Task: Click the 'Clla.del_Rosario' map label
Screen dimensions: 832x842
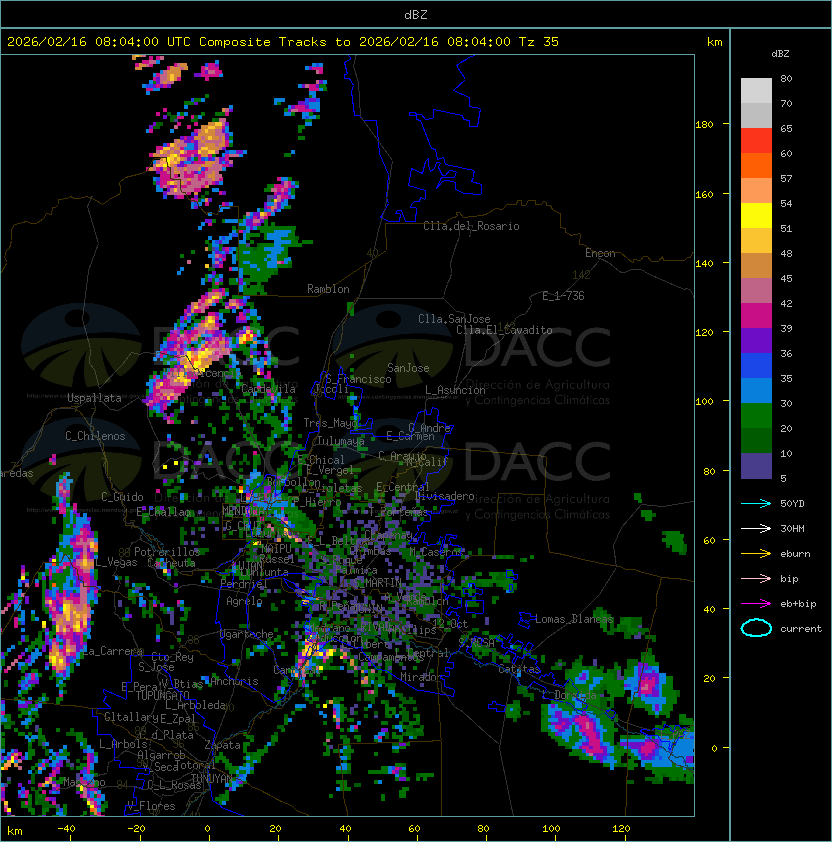Action: click(471, 226)
